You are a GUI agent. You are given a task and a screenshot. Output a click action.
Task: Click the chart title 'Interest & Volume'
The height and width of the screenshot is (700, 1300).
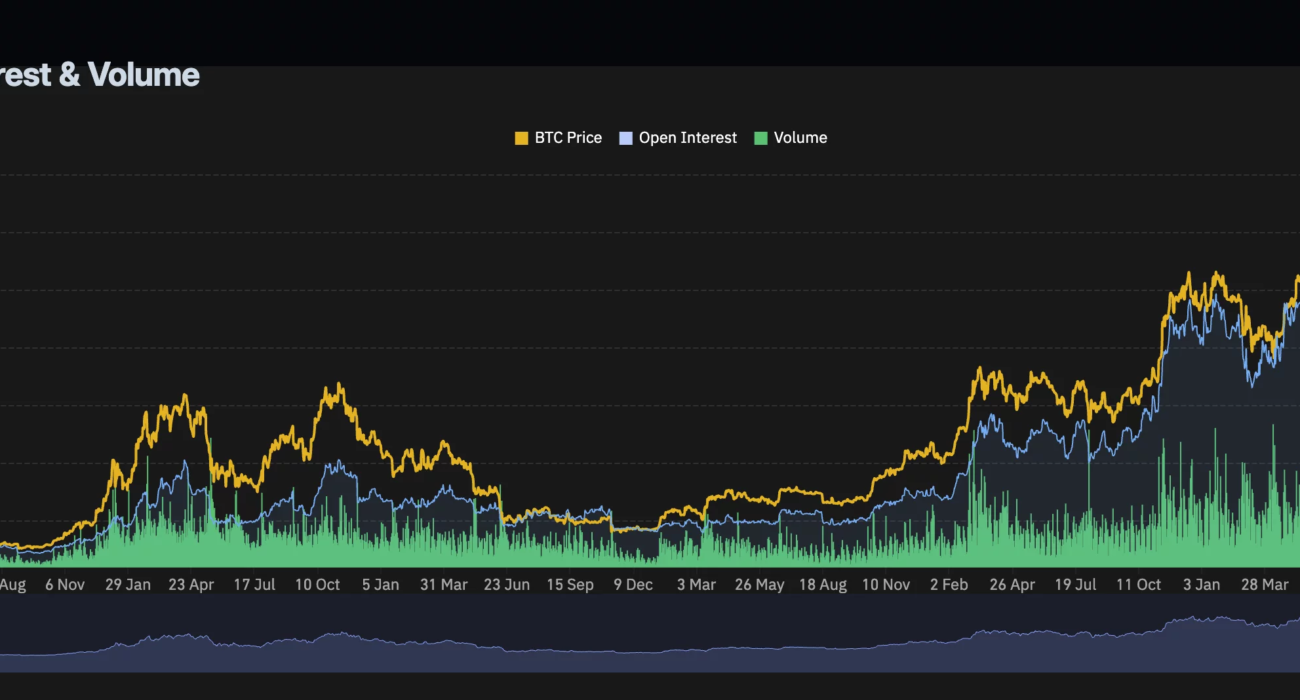click(100, 75)
